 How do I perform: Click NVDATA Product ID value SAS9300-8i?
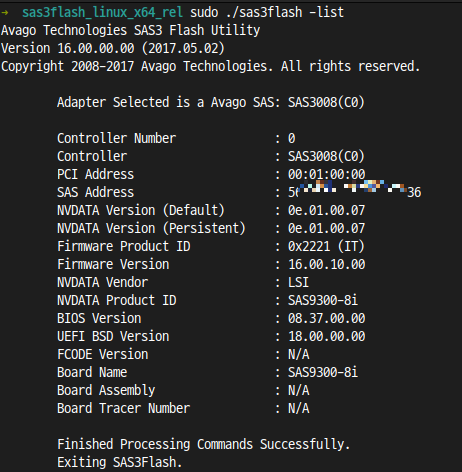tap(323, 300)
